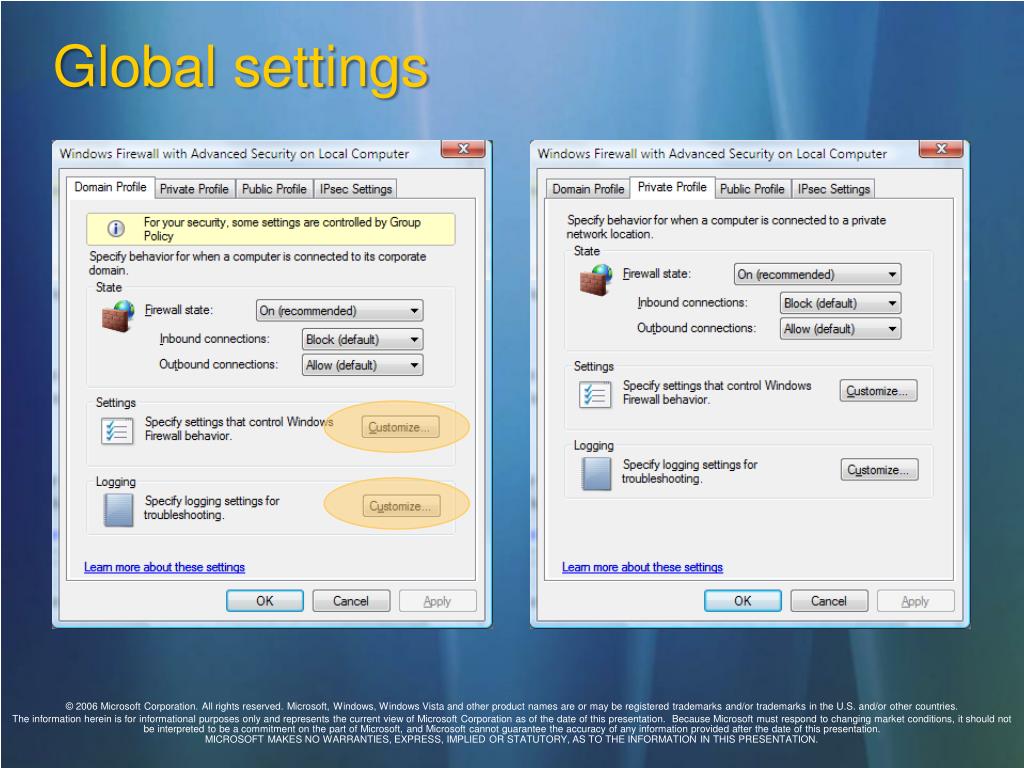Click right dialog title bar text
This screenshot has width=1024, height=768.
pyautogui.click(x=712, y=153)
